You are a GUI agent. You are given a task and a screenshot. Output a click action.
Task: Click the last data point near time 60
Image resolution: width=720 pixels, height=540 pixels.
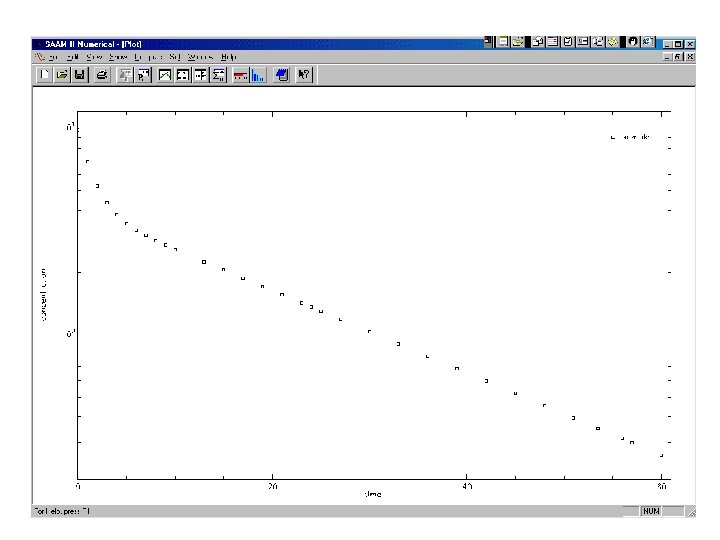click(661, 455)
